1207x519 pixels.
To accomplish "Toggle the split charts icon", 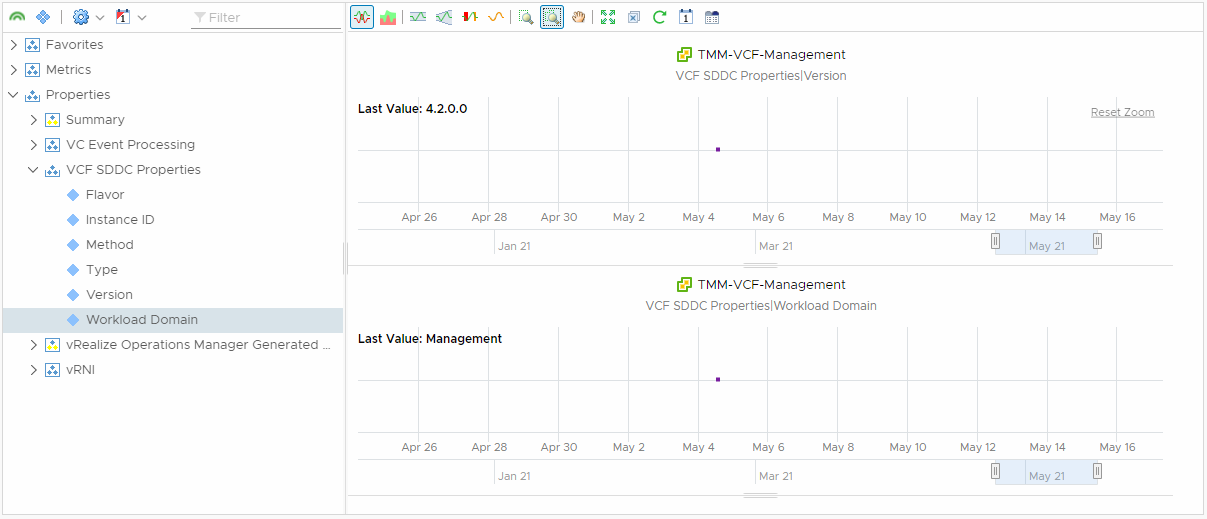I will (362, 17).
